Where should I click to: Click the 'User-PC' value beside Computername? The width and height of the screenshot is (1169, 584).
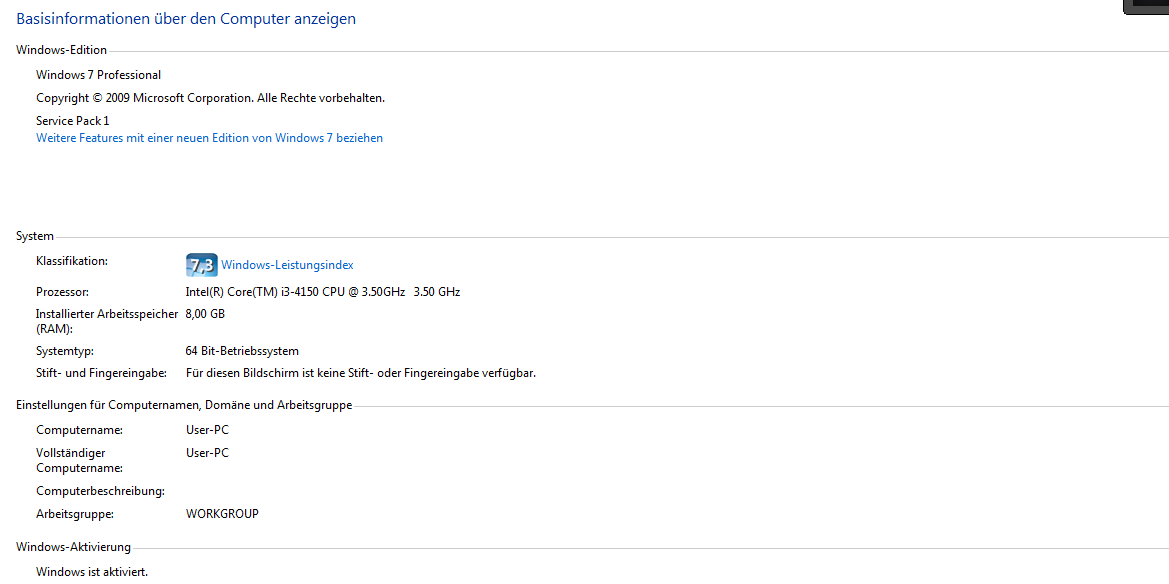pos(207,430)
